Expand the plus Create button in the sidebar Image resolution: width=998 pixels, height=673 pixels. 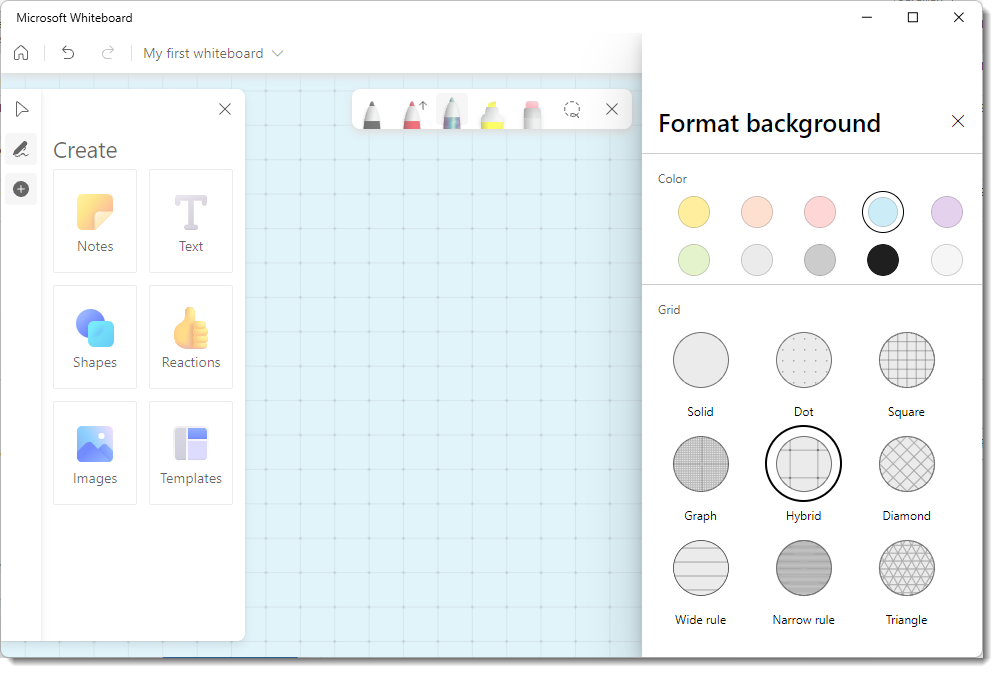[x=21, y=189]
